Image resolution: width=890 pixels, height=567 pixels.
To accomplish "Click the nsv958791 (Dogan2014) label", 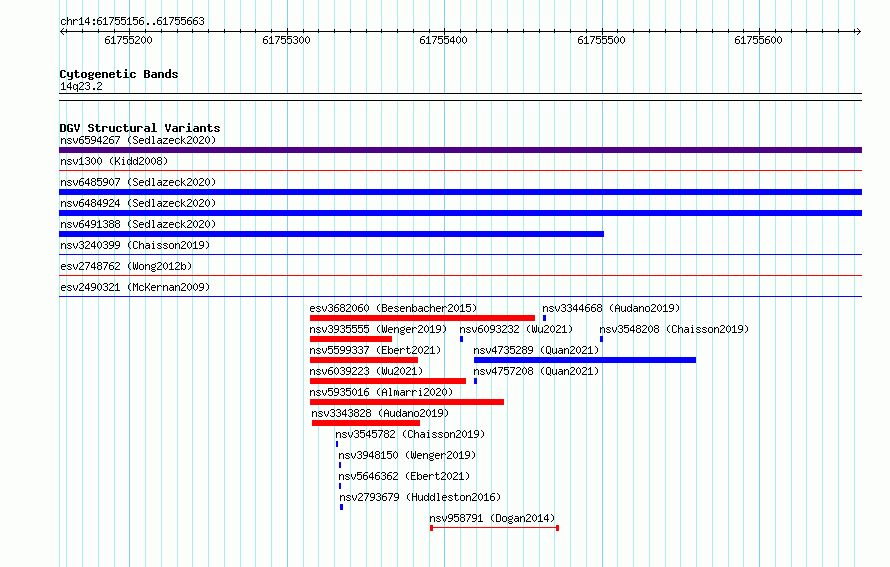I will coord(492,518).
